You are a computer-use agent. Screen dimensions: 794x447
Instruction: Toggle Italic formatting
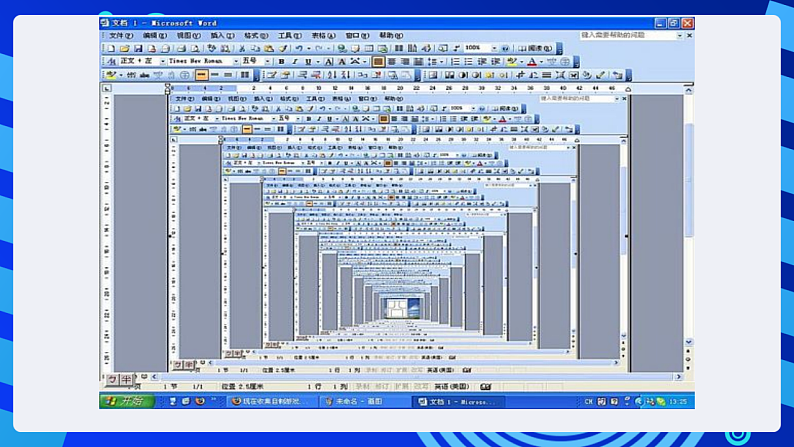click(x=294, y=61)
